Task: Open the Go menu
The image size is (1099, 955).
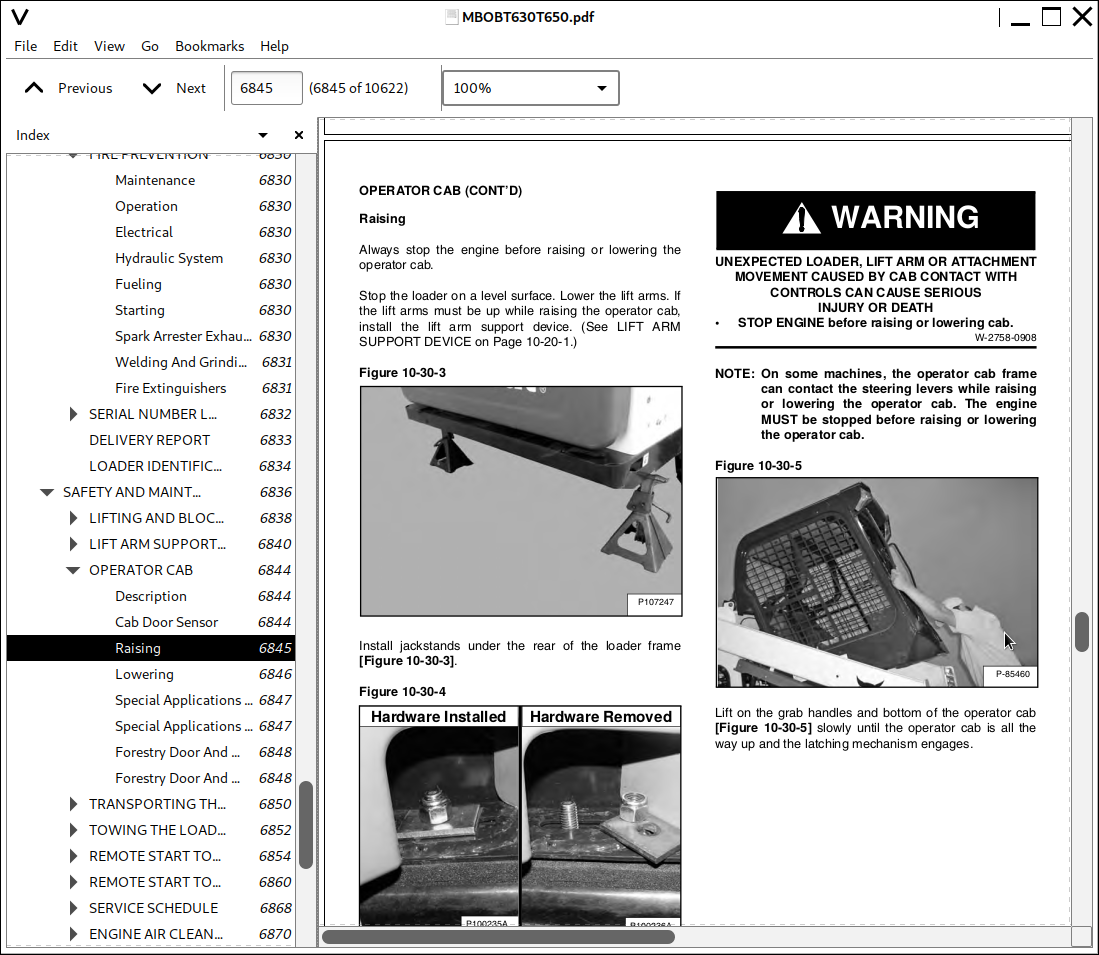Action: (x=150, y=46)
